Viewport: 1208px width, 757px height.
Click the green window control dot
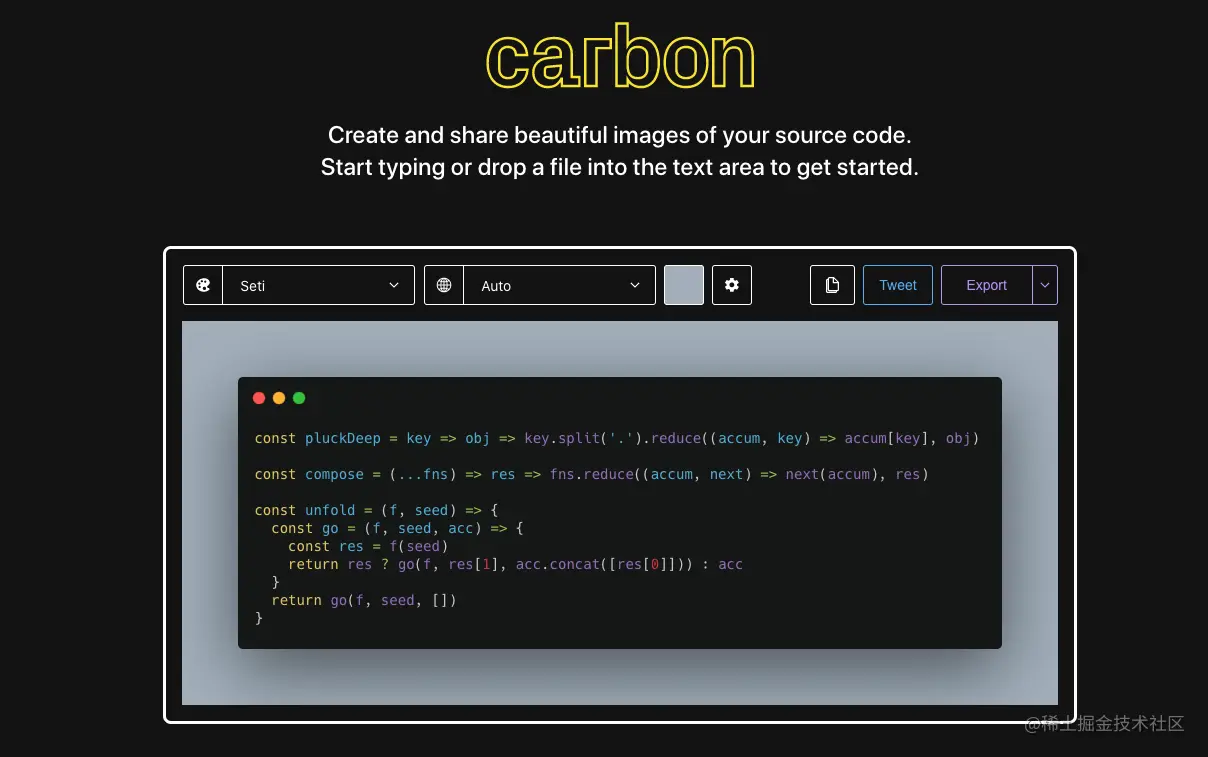point(299,398)
